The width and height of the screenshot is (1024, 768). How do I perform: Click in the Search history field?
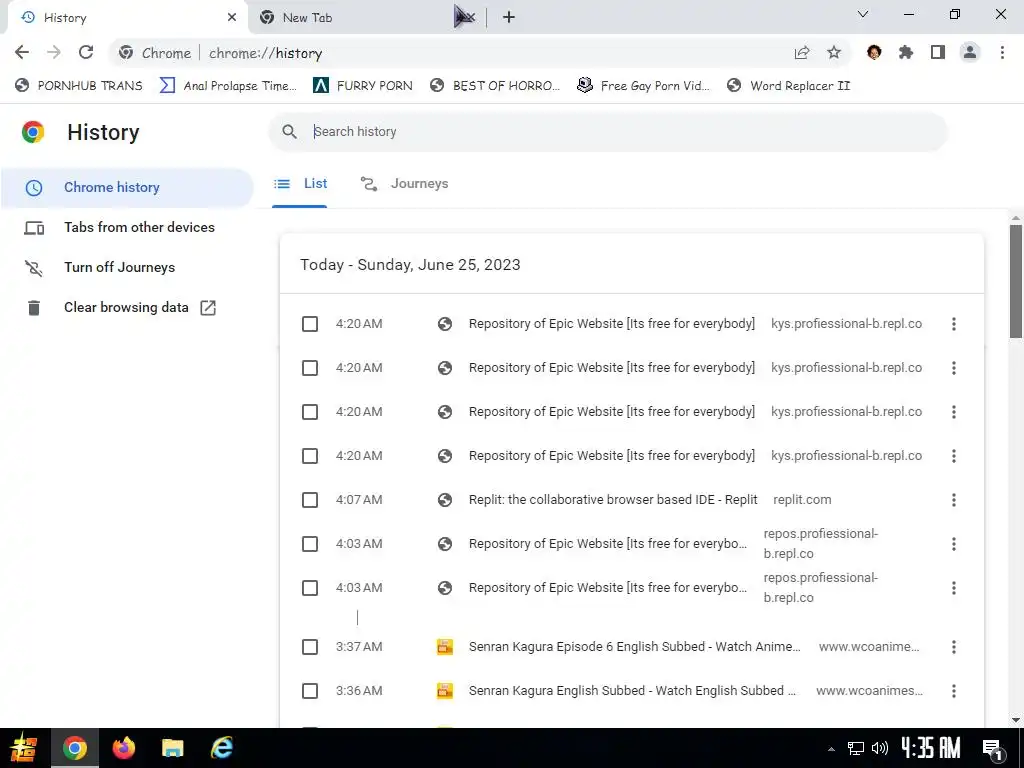pos(607,132)
